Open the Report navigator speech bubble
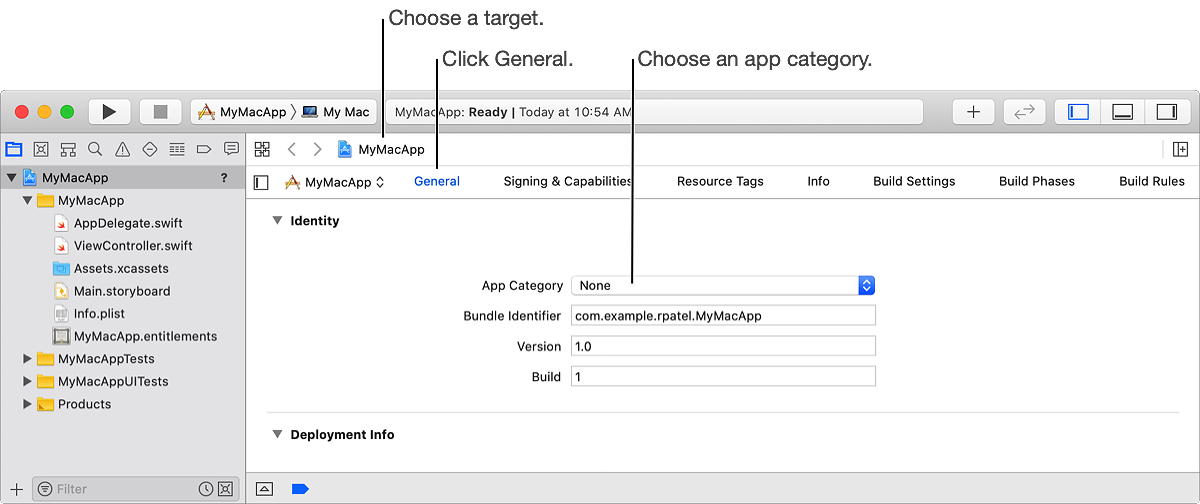This screenshot has width=1200, height=504. (x=231, y=149)
